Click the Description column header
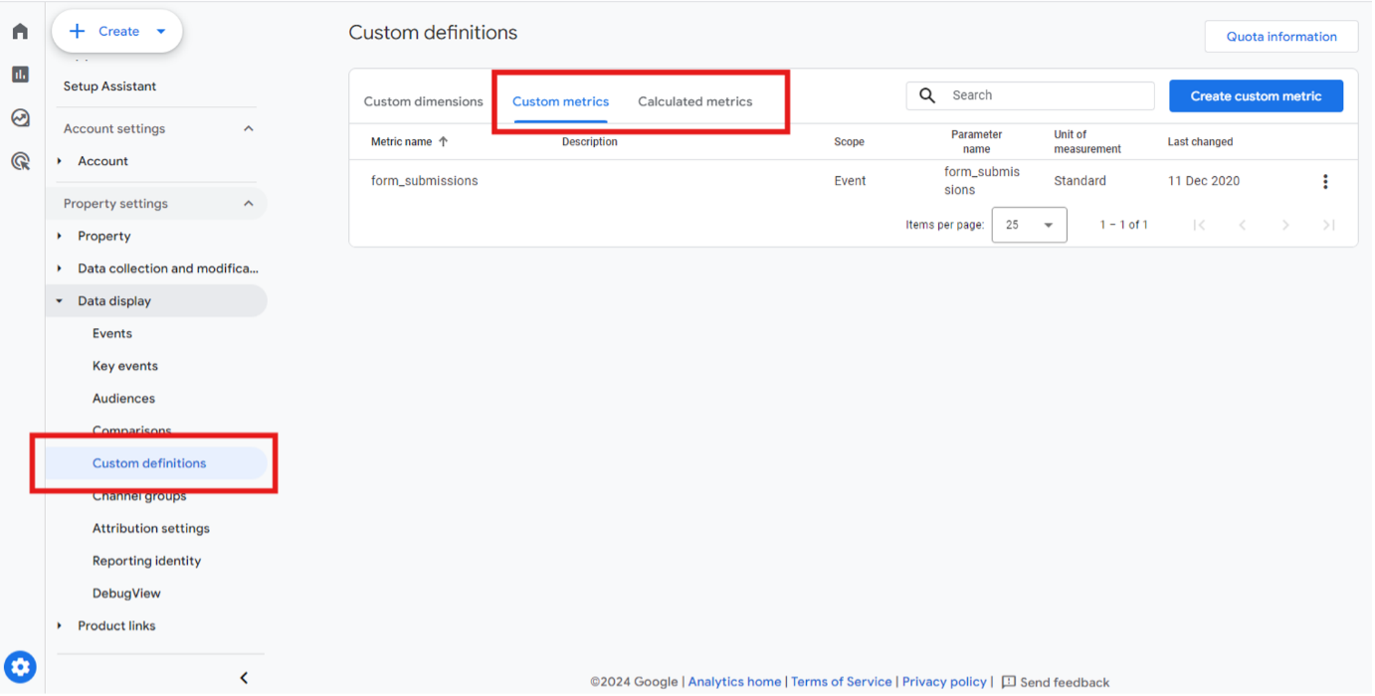The image size is (1375, 696). pos(589,142)
